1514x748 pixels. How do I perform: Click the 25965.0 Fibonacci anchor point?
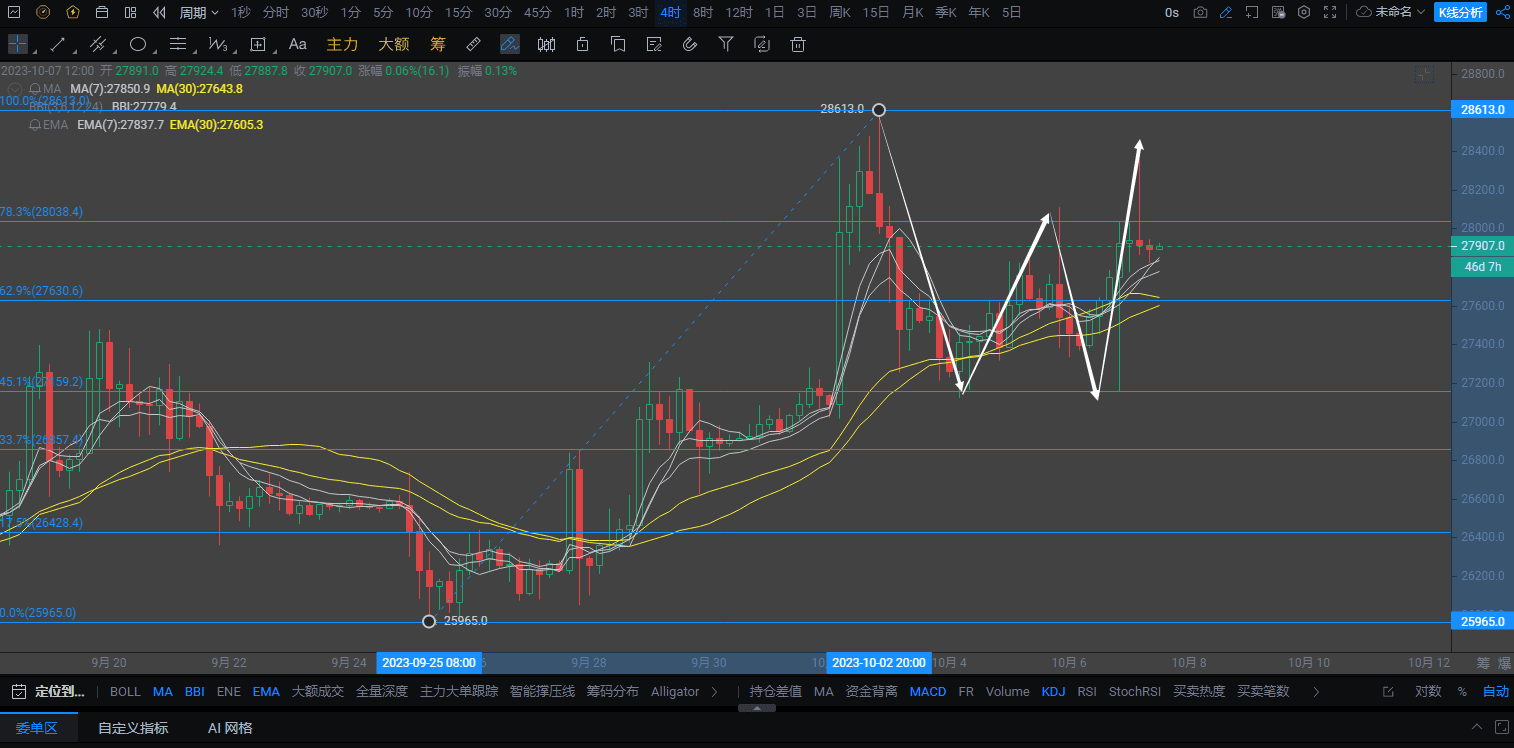pos(429,621)
